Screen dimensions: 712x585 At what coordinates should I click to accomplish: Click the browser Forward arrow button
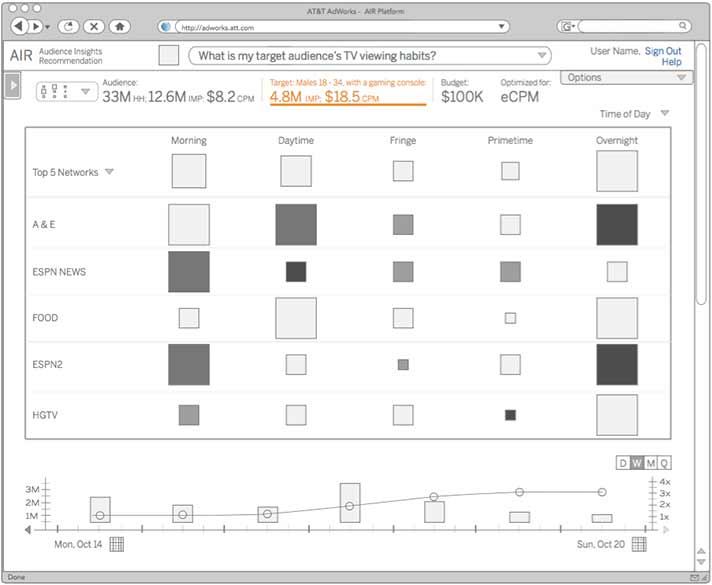(x=35, y=26)
